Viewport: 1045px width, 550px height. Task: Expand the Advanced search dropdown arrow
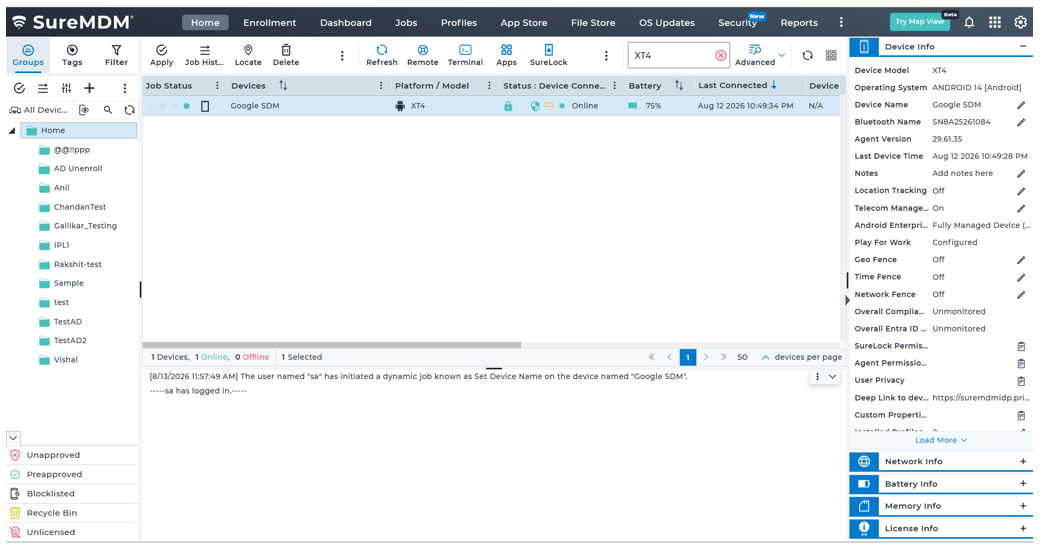click(782, 55)
